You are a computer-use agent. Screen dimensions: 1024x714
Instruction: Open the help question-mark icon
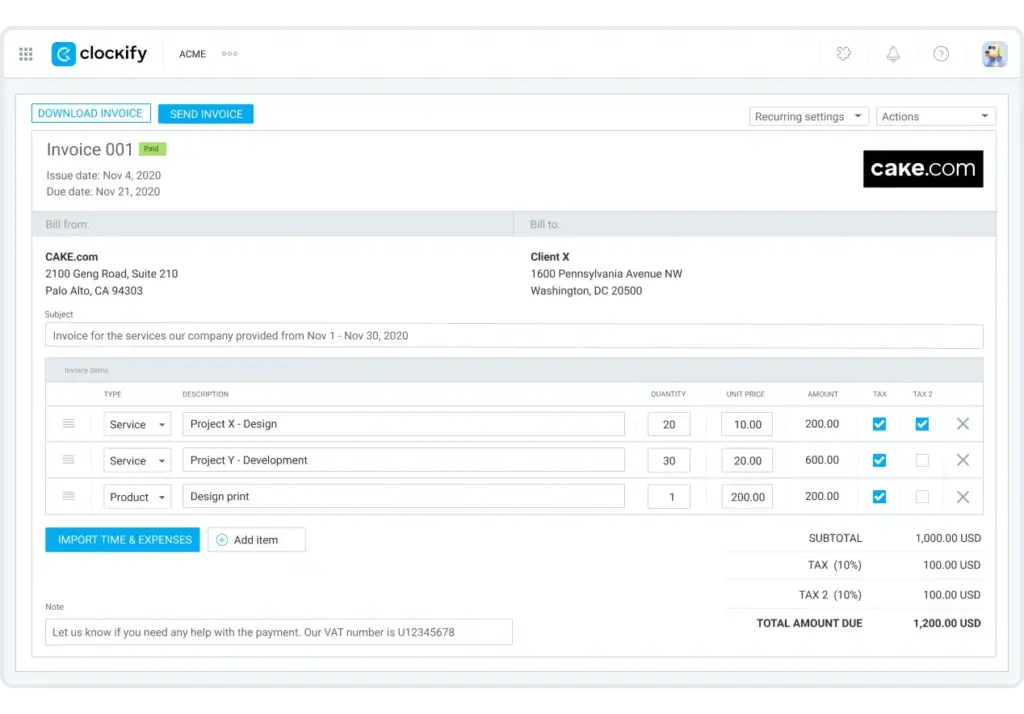tap(941, 54)
